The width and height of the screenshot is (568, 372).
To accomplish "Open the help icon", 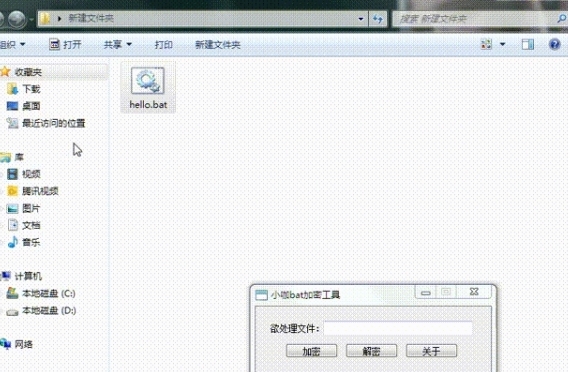I will [555, 45].
